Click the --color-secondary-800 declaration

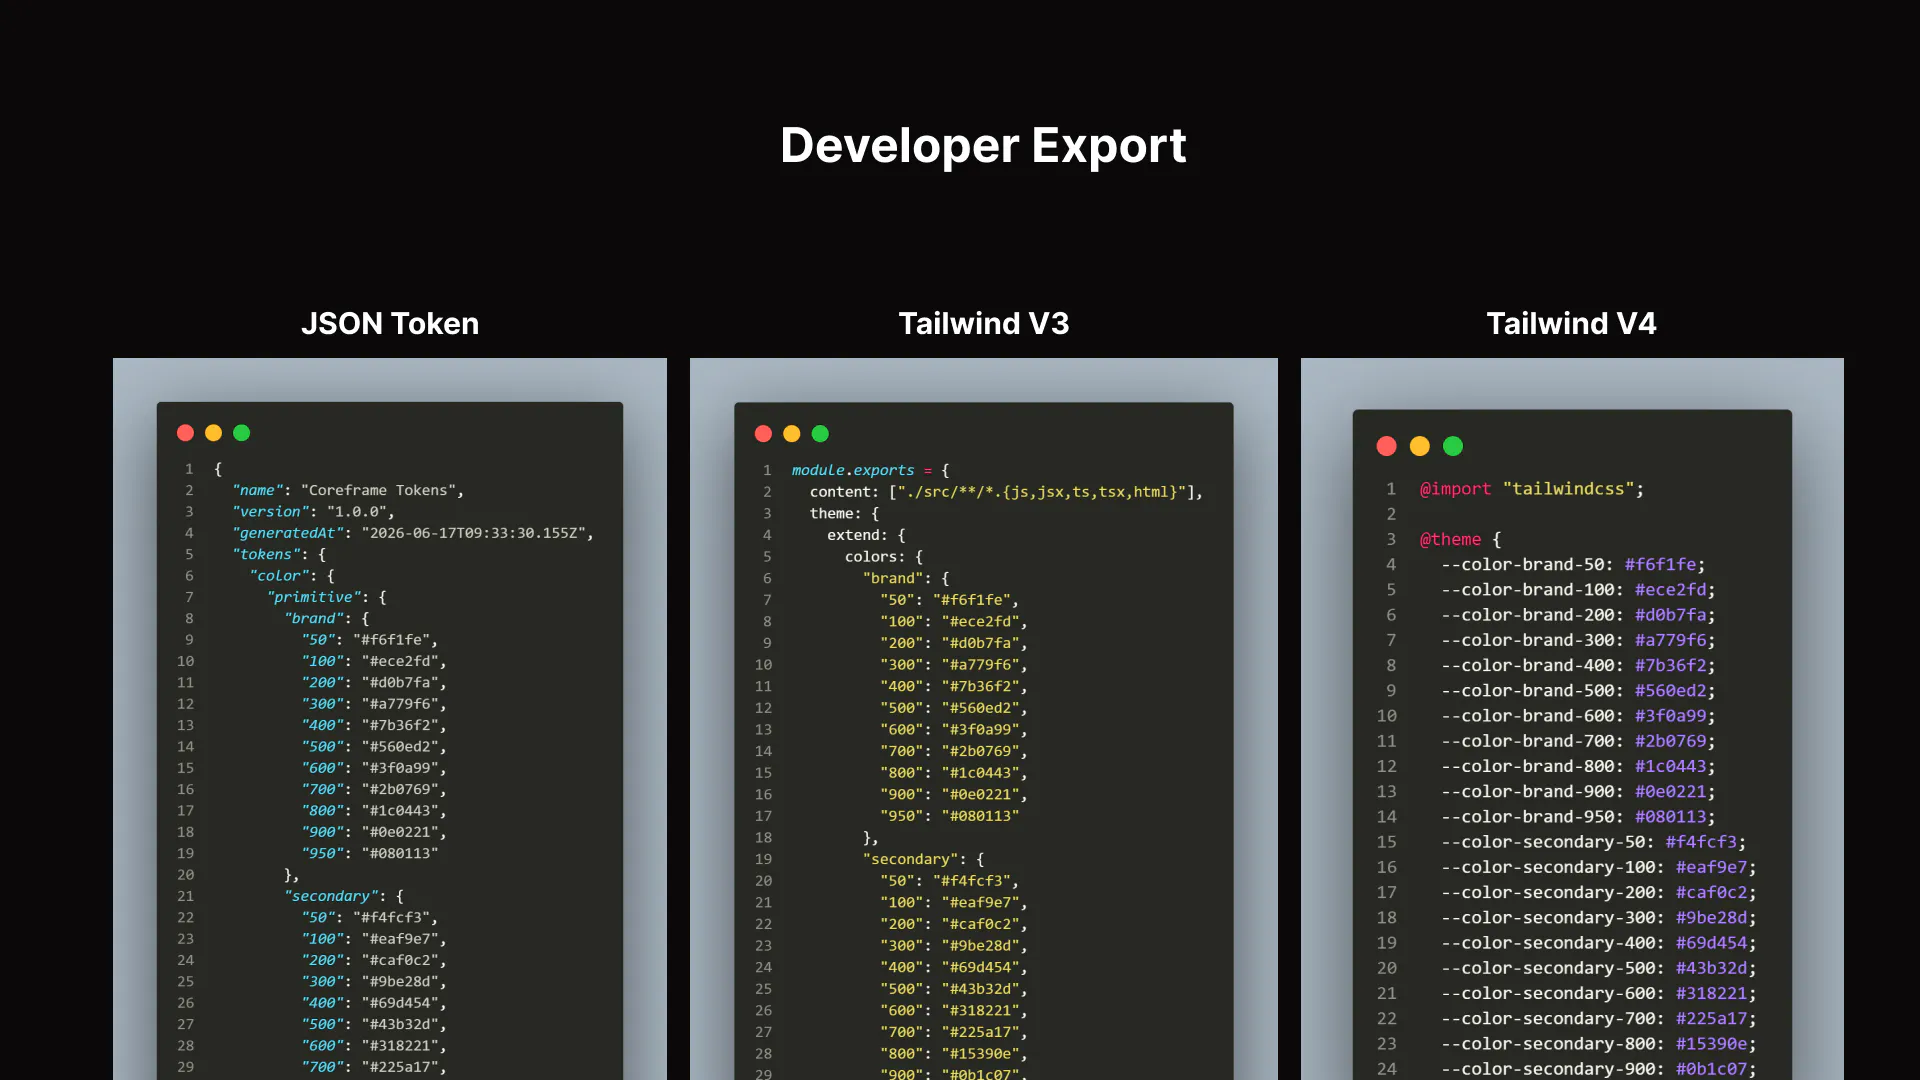(x=1599, y=1044)
